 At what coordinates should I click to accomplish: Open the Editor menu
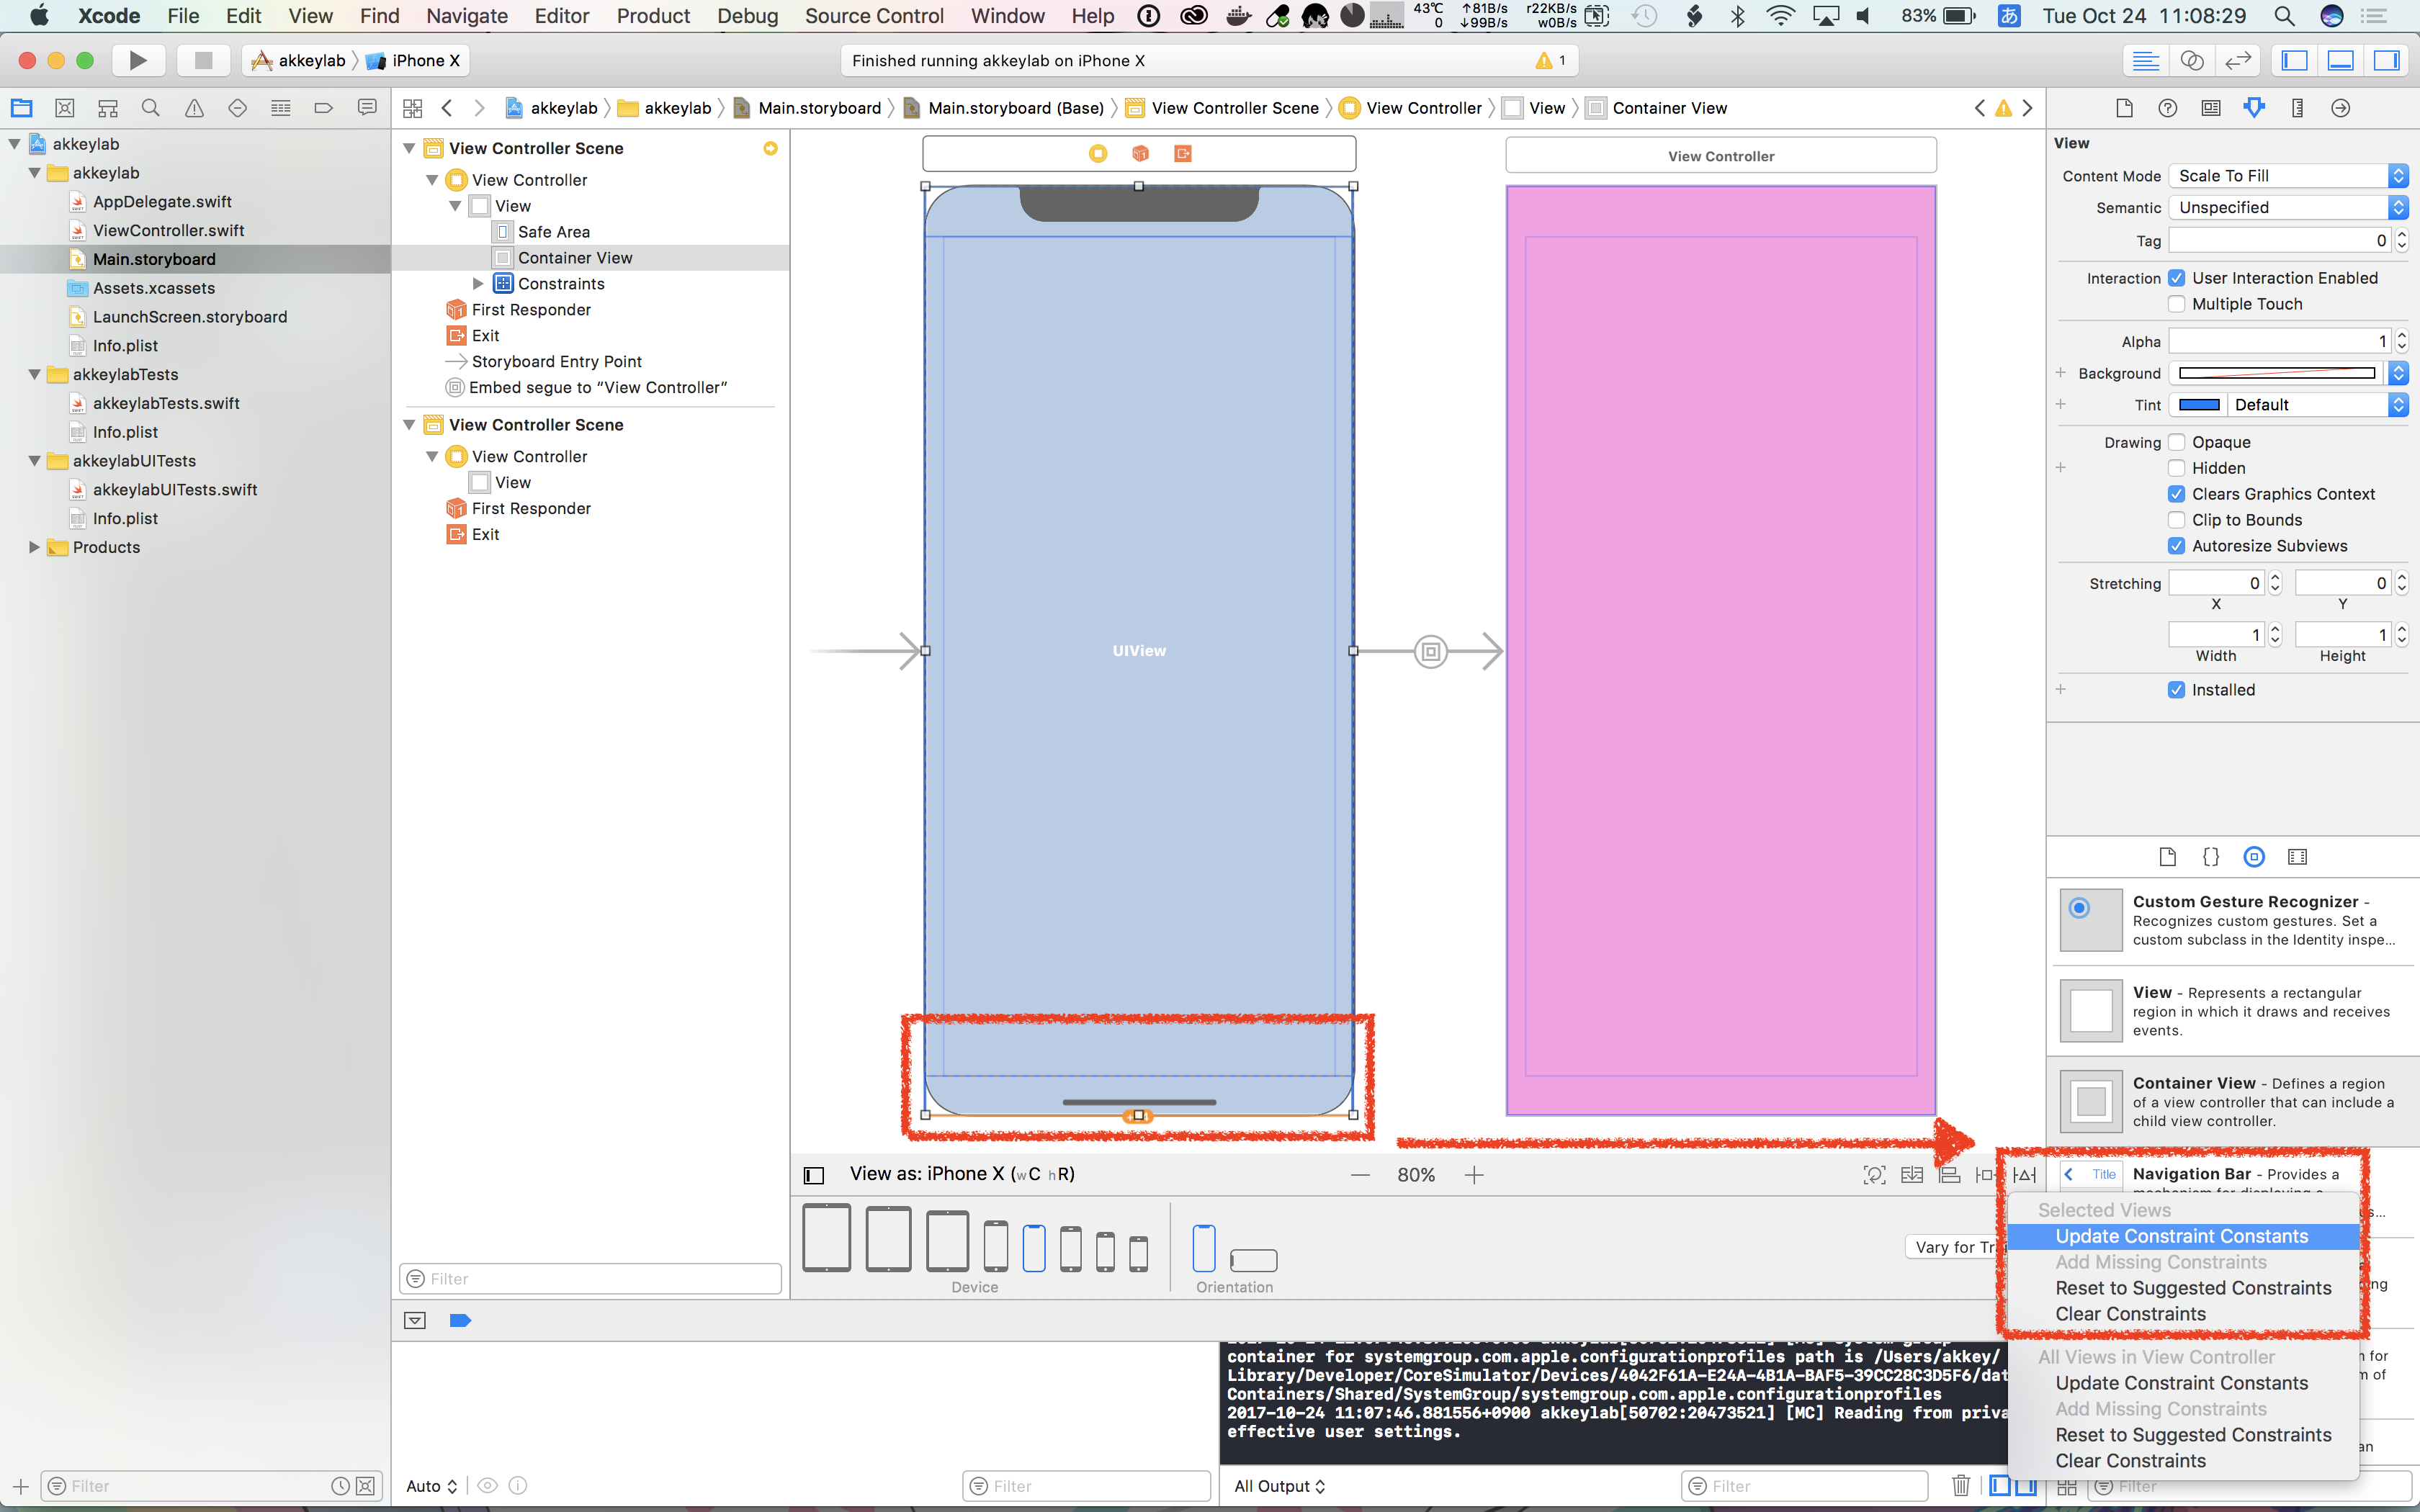pos(562,16)
